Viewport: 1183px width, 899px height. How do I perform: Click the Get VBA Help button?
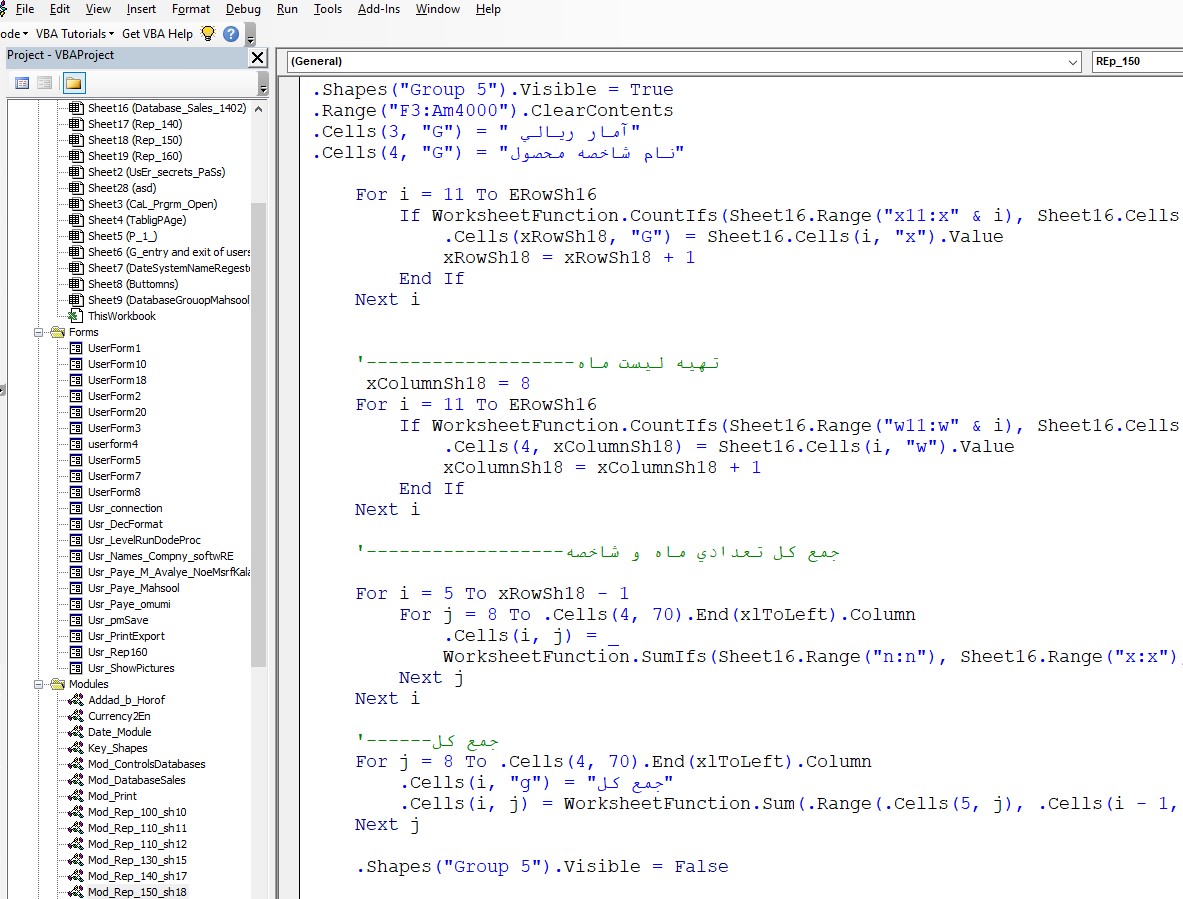pyautogui.click(x=157, y=33)
